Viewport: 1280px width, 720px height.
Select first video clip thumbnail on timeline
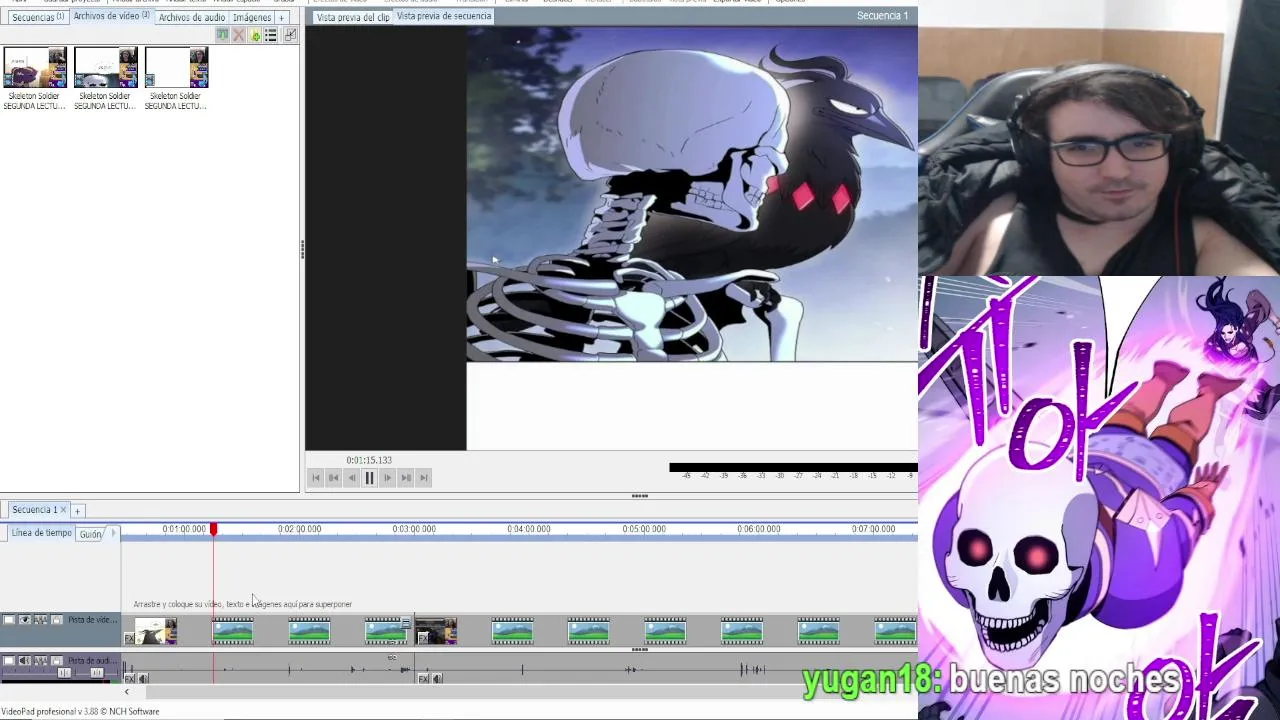156,631
